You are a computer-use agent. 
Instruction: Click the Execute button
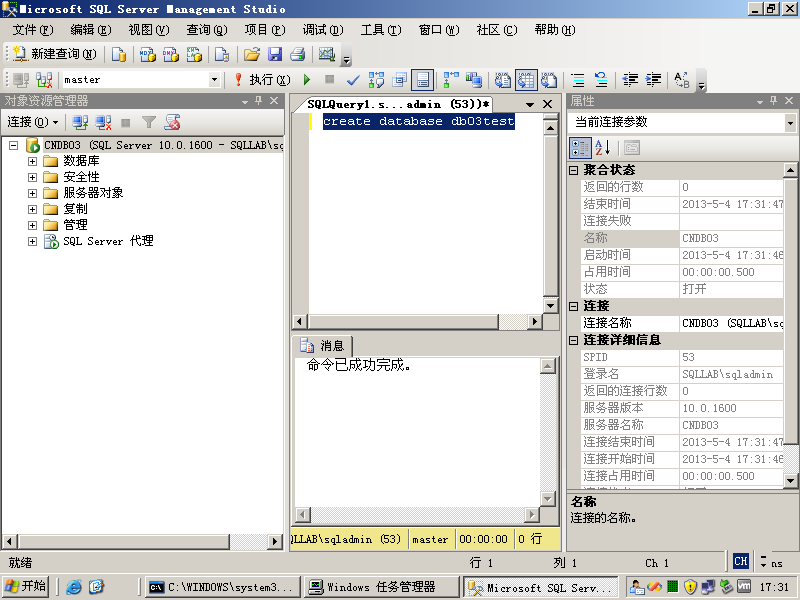coord(263,80)
